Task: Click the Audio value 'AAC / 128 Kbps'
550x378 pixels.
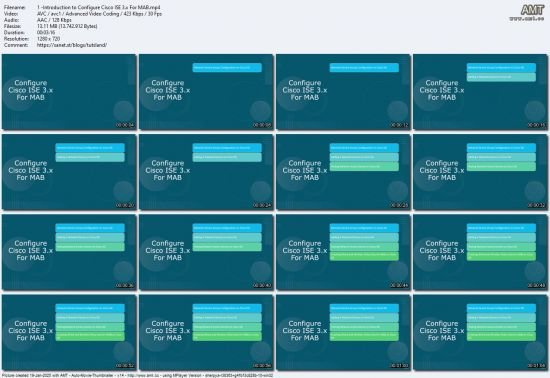Action: pos(54,20)
